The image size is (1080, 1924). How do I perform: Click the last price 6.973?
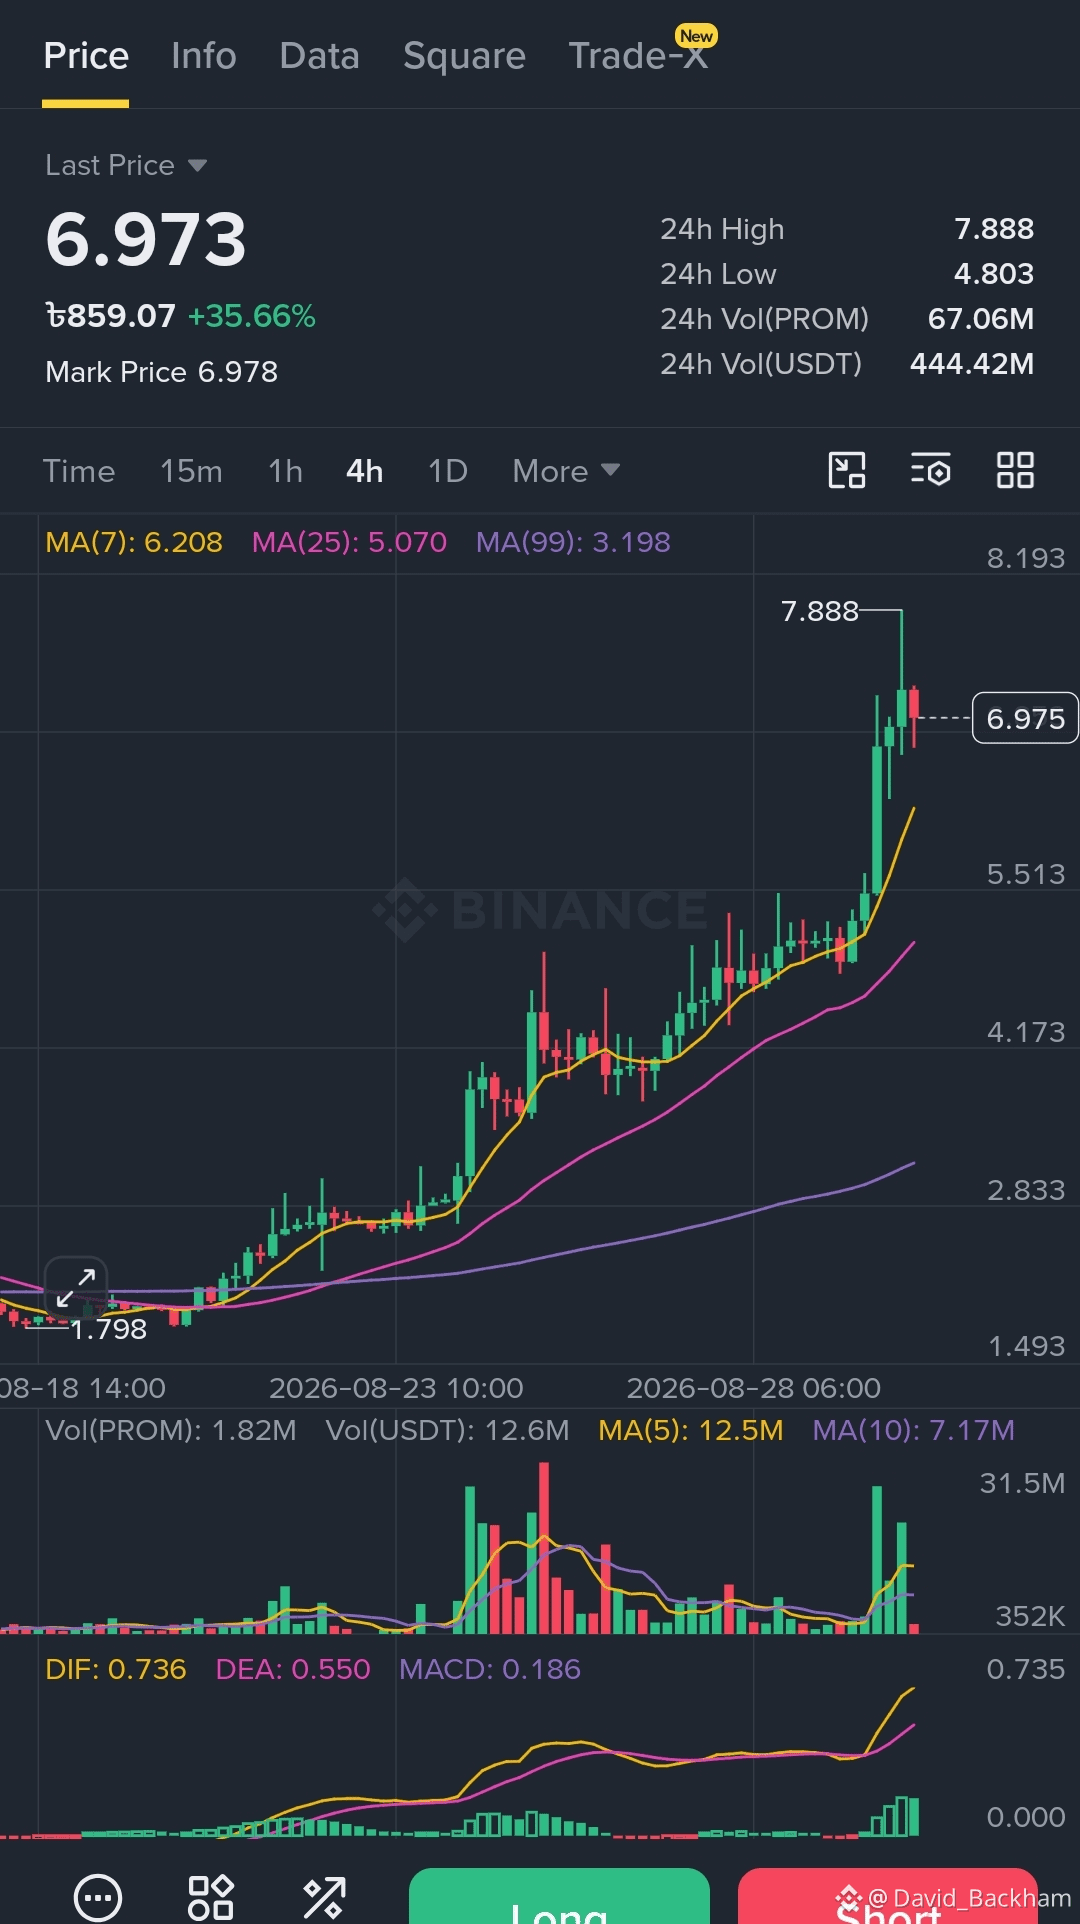146,240
